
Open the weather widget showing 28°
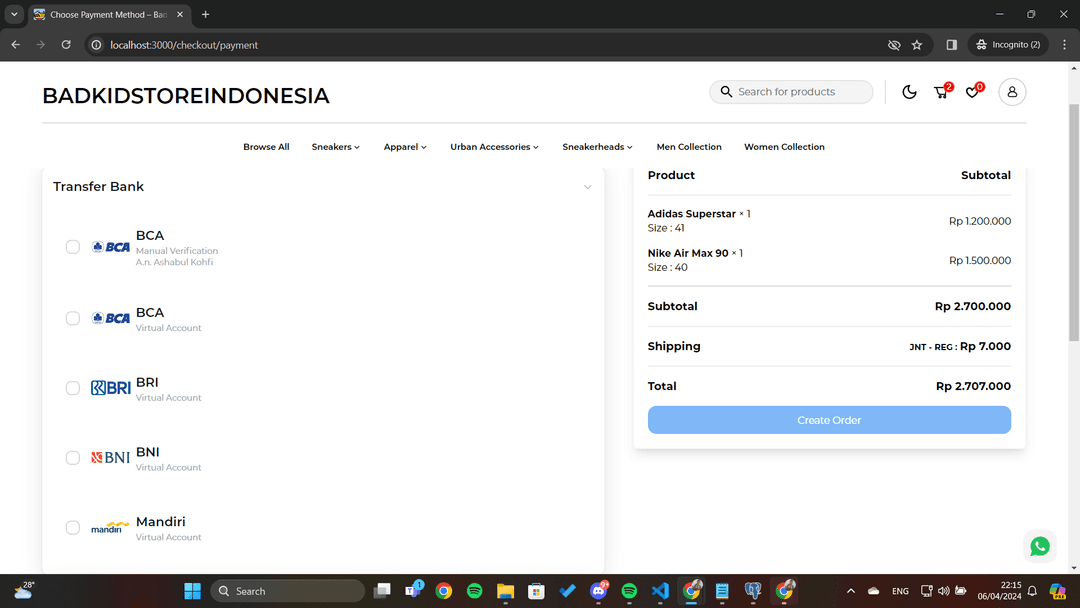click(23, 590)
